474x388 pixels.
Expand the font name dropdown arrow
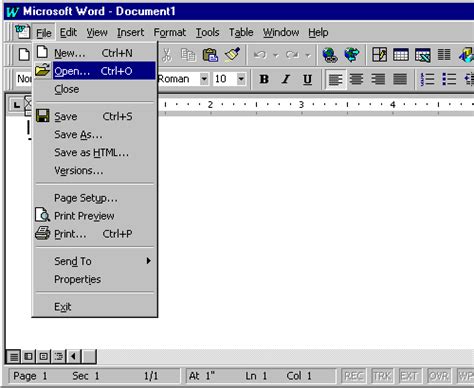tap(204, 79)
